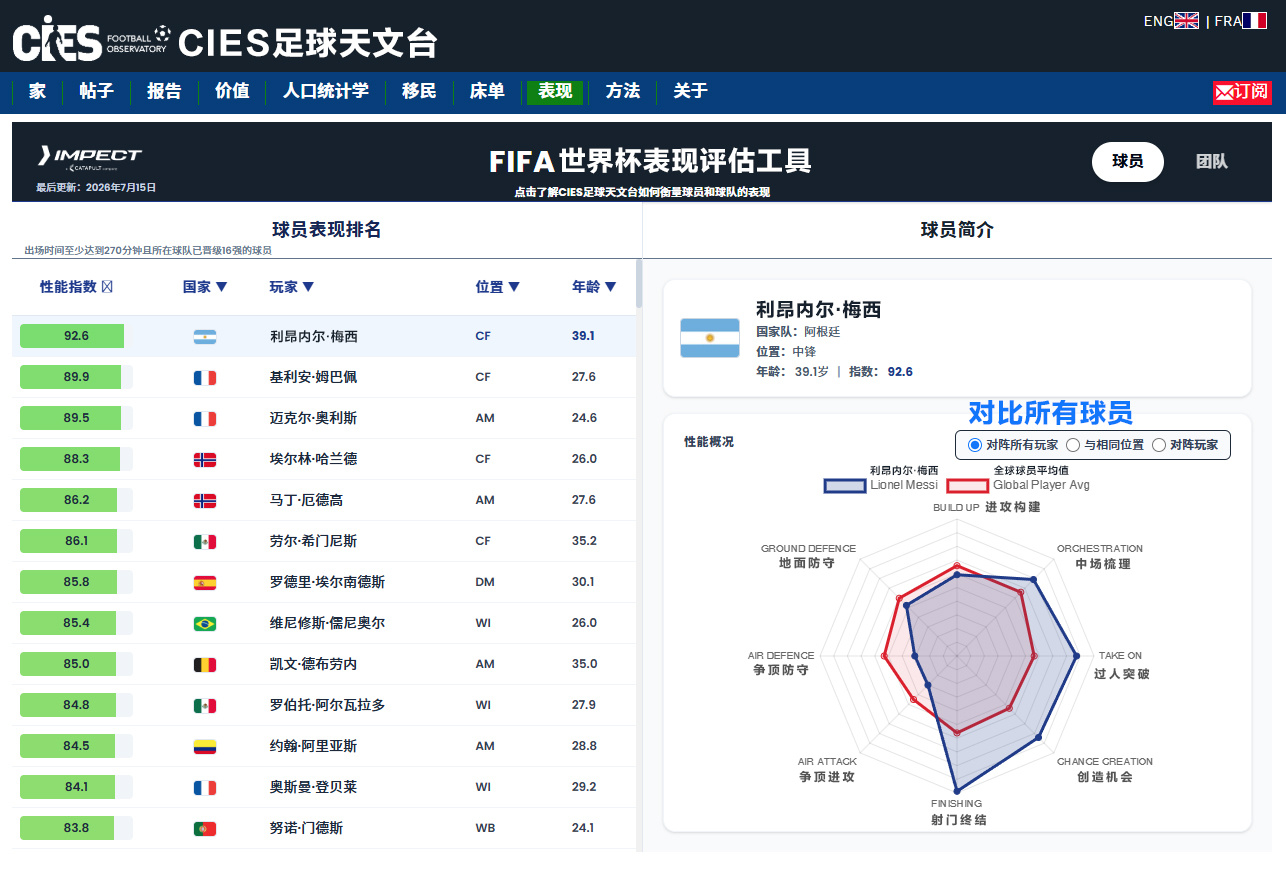Open the 人口统计学 menu item
This screenshot has height=869, width=1286.
point(326,92)
